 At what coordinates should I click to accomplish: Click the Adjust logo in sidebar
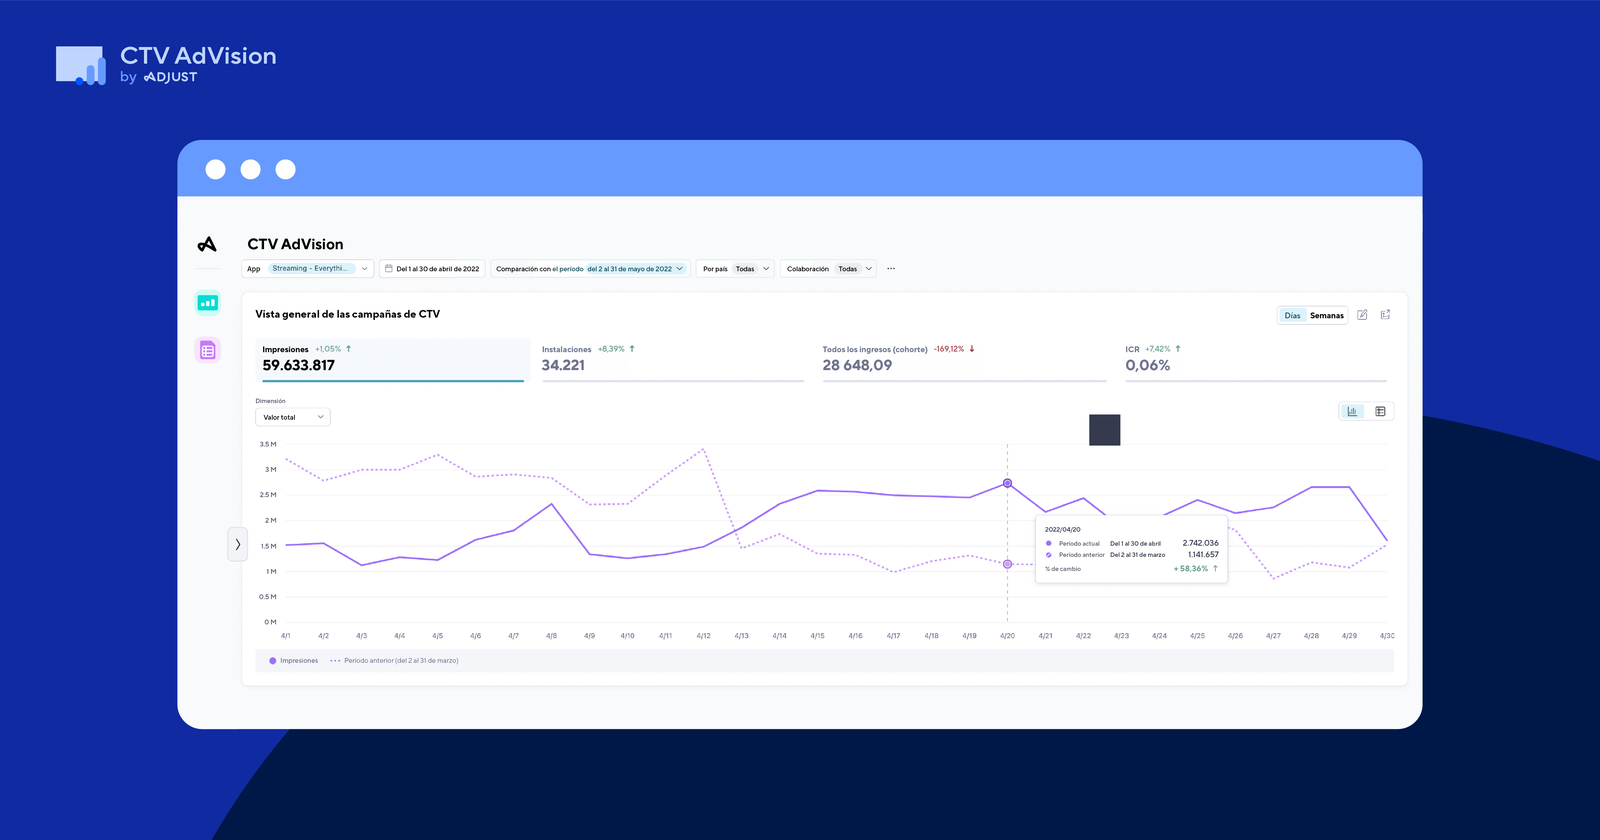[207, 244]
